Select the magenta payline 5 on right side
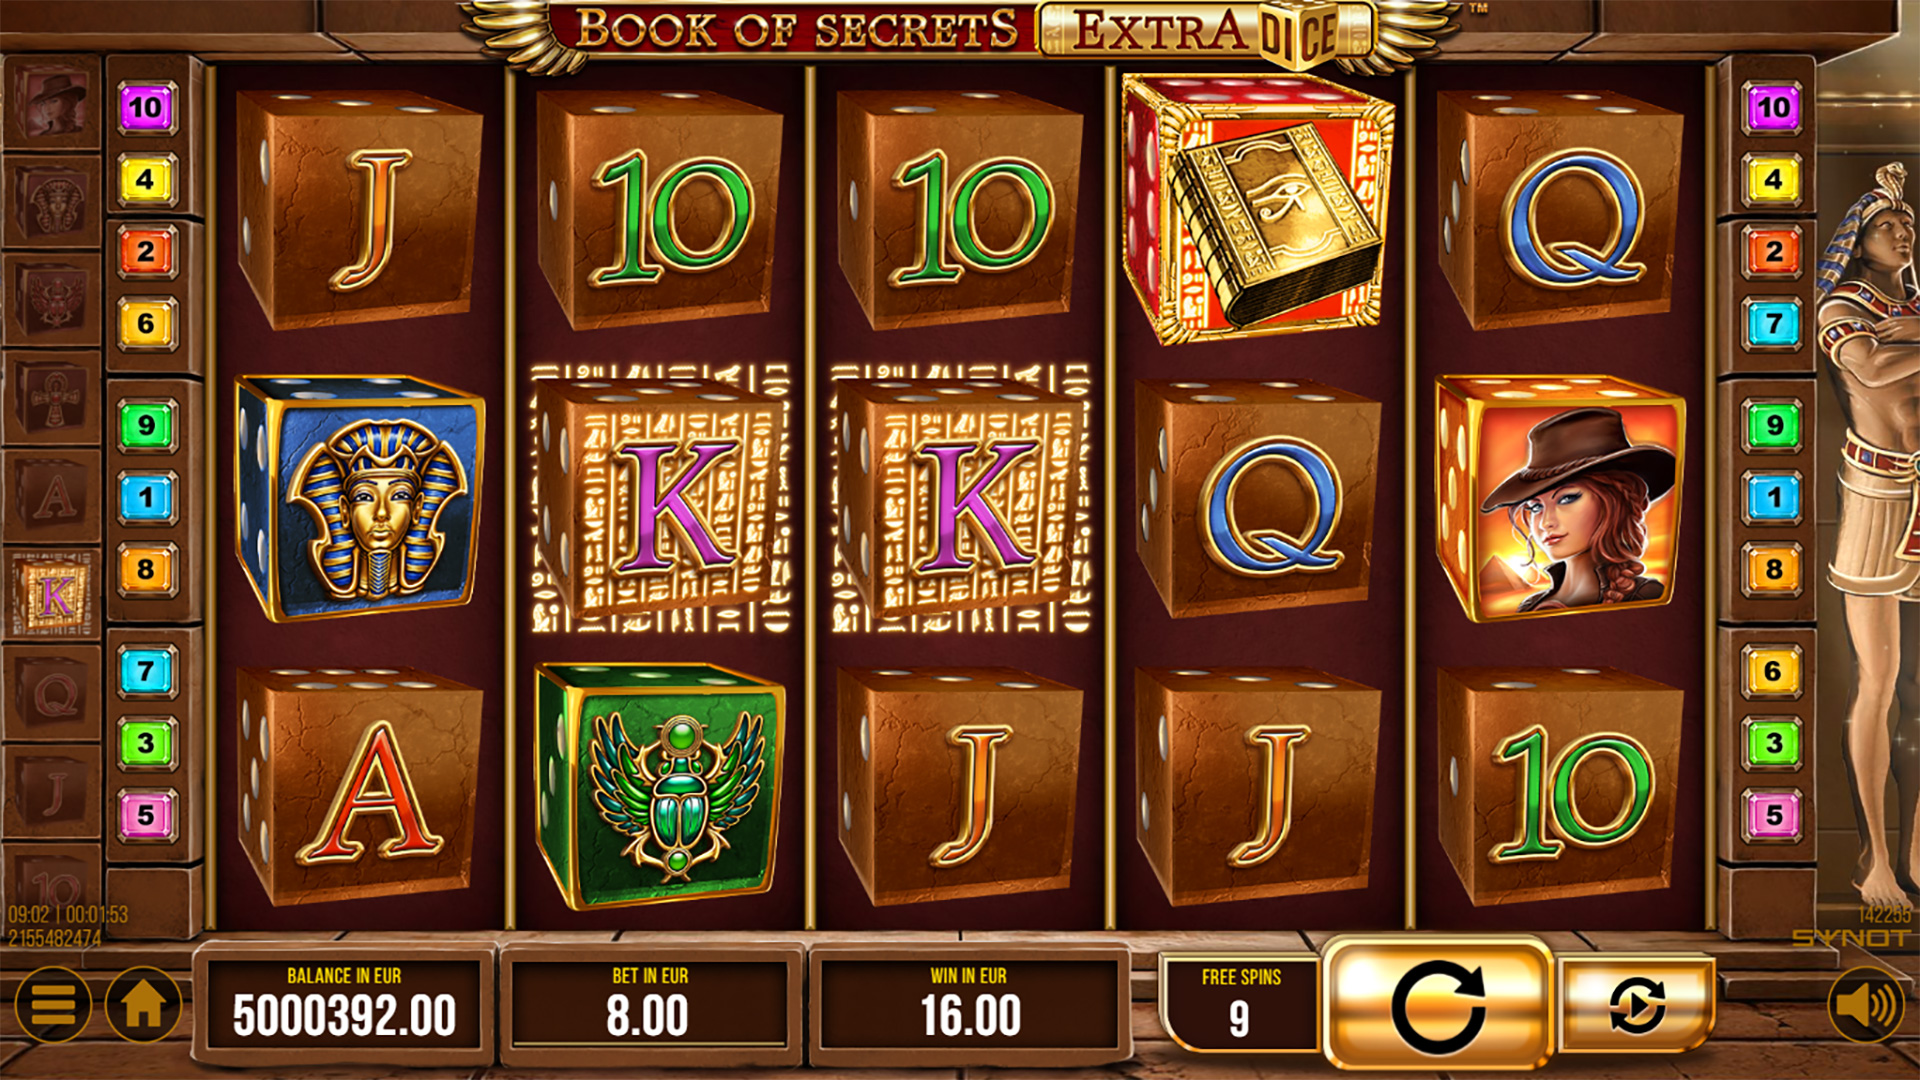The image size is (1920, 1080). (1773, 814)
